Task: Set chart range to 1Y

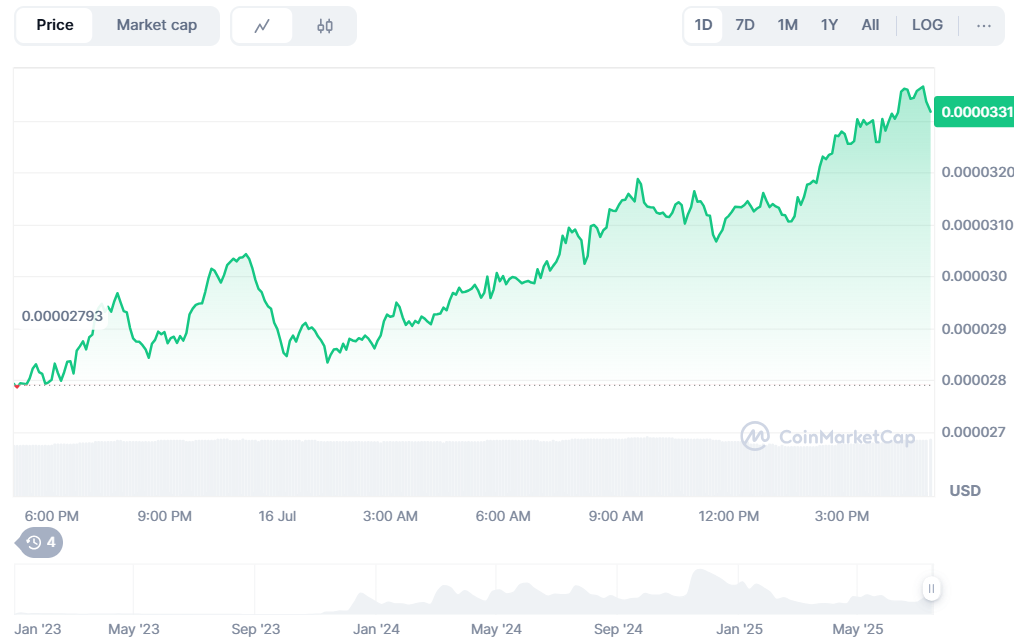Action: (x=829, y=25)
